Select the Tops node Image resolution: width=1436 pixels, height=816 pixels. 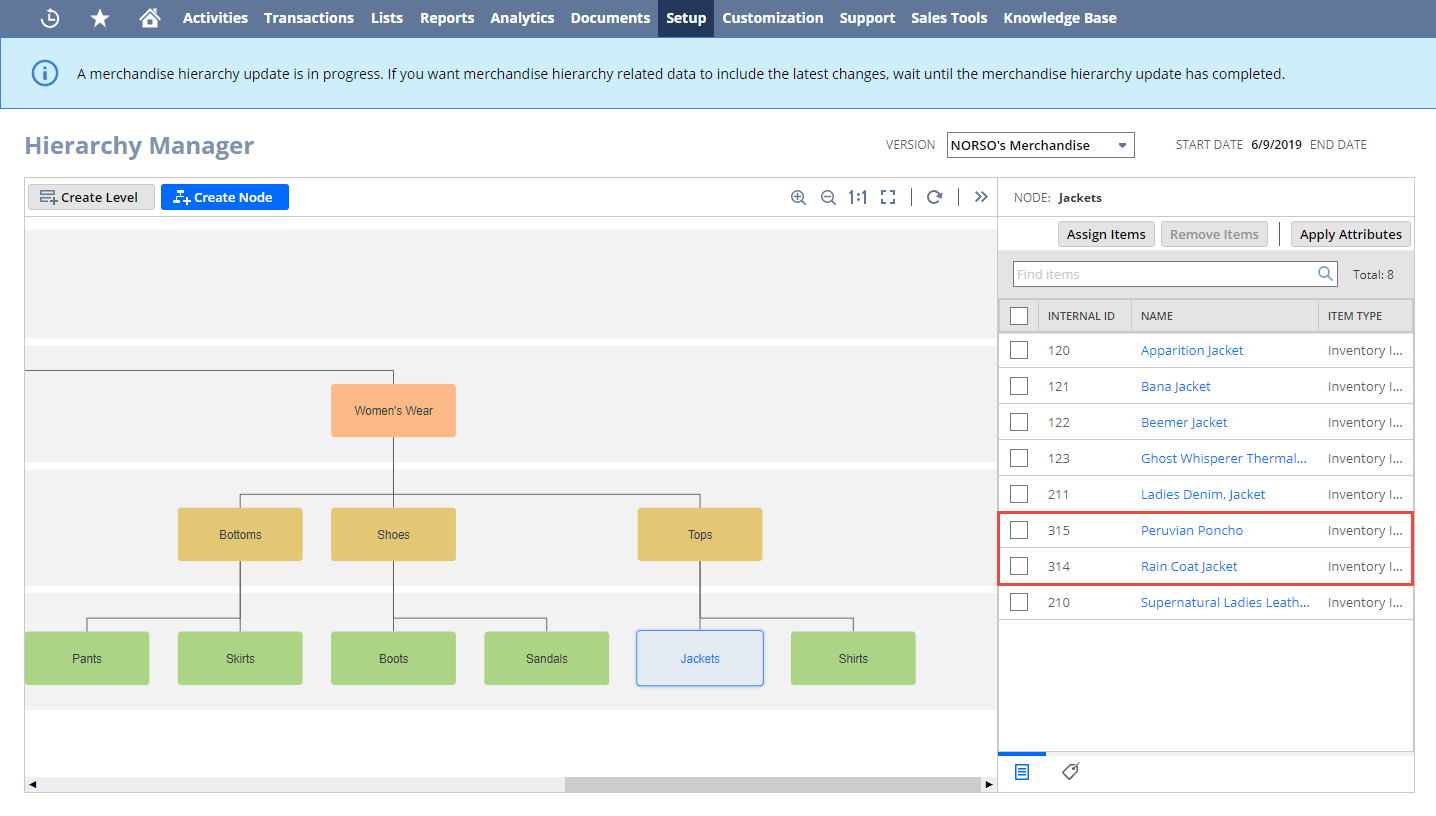coord(700,534)
